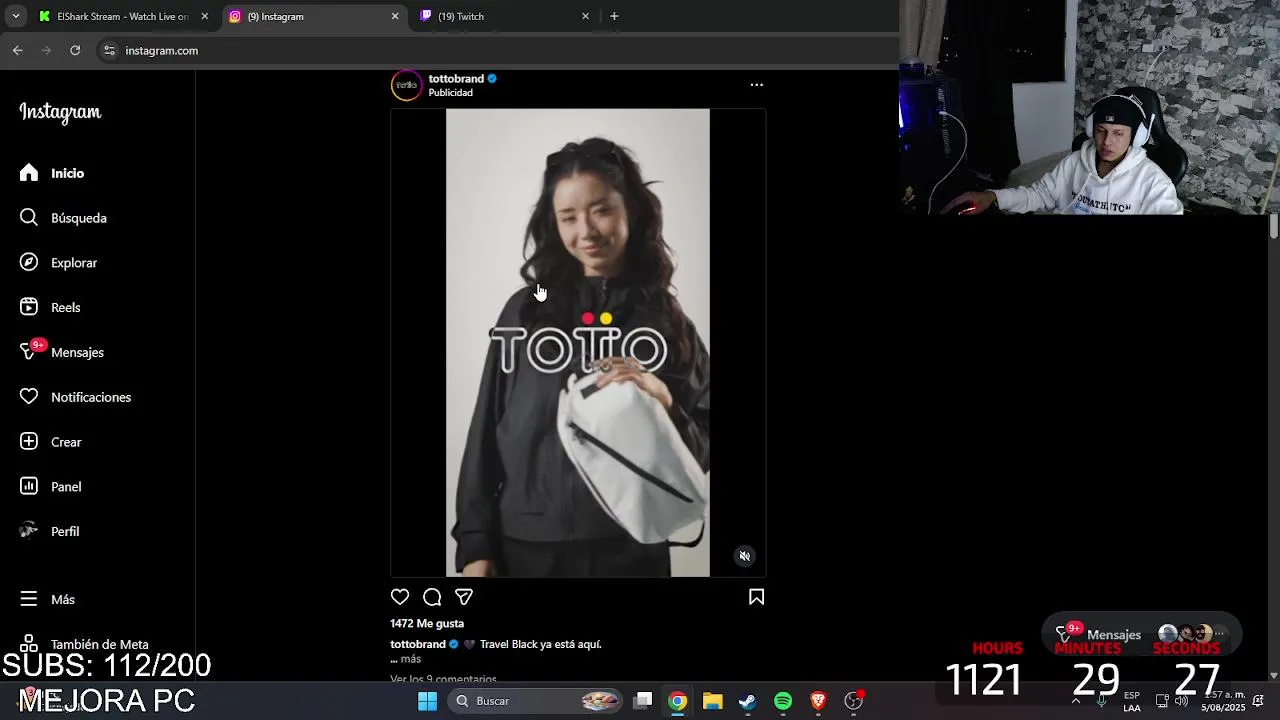Screen dimensions: 1280x720
Task: Open comment bubble icon under post
Action: pos(432,597)
